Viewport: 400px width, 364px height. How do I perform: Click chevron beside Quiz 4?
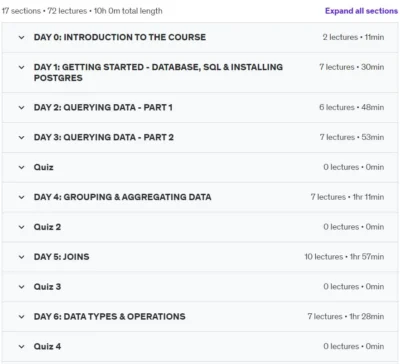(21, 347)
